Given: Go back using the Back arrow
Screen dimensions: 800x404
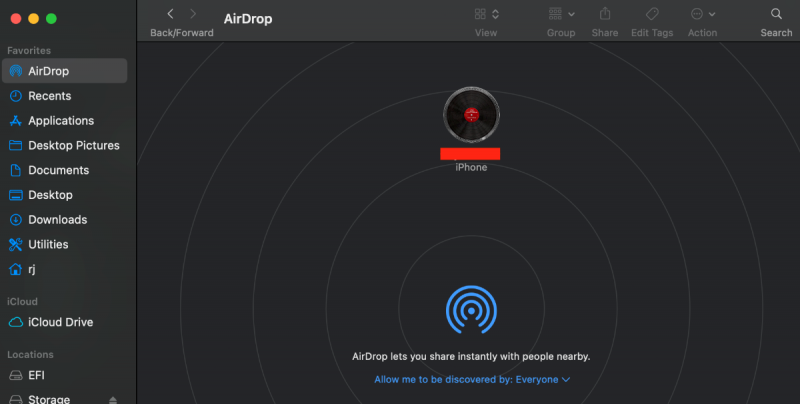Looking at the screenshot, I should click(170, 14).
